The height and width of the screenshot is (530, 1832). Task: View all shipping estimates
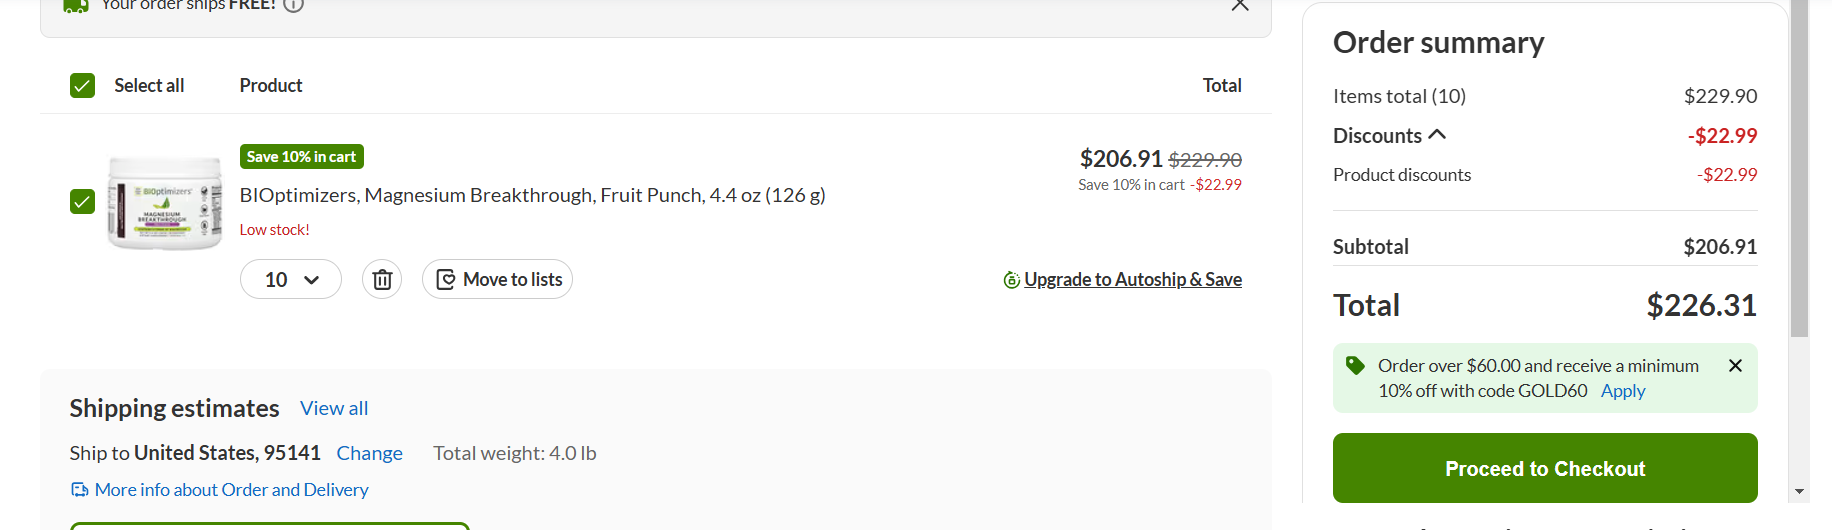click(334, 408)
